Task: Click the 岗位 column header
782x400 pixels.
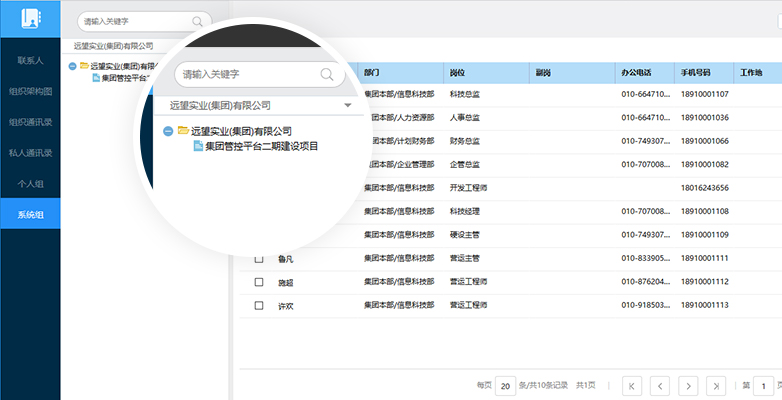Action: [458, 73]
